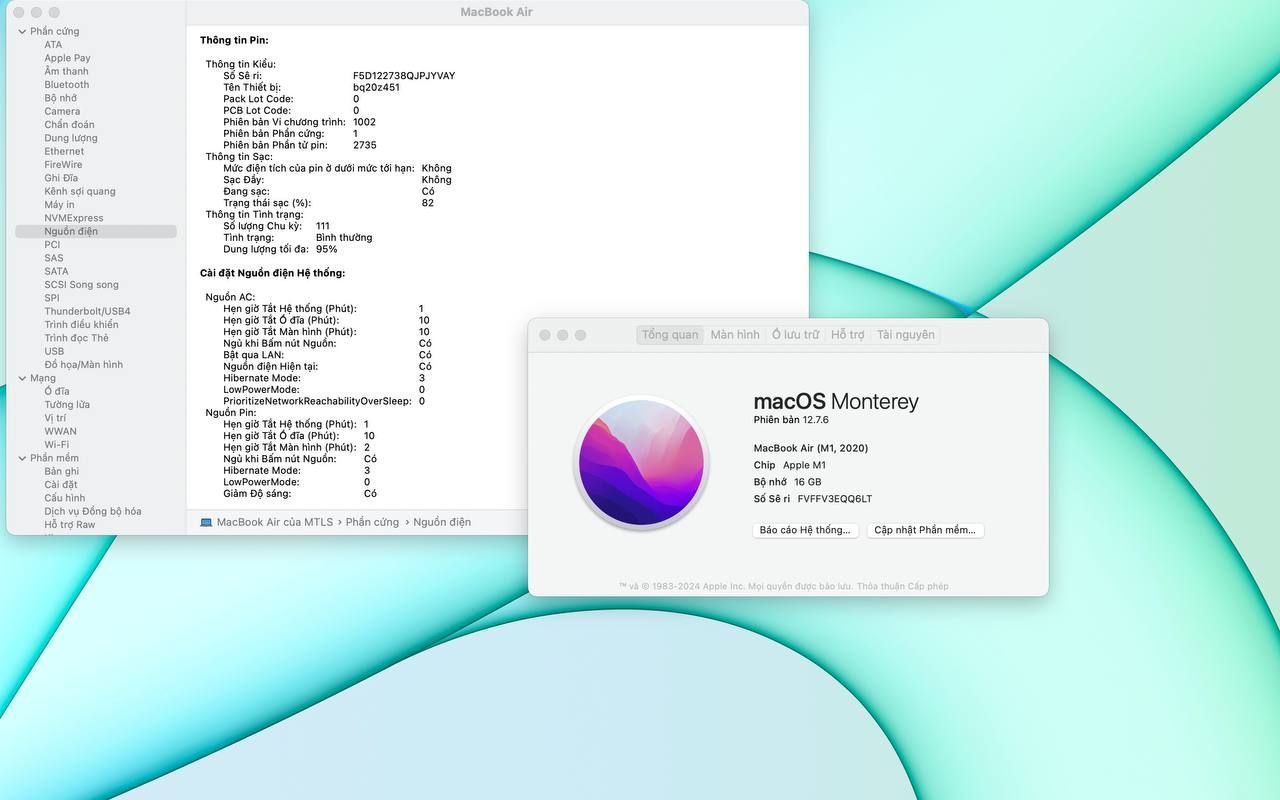Click battery serial number F5D122738QJPJYVAY
Screen dimensions: 1280x800
404,76
